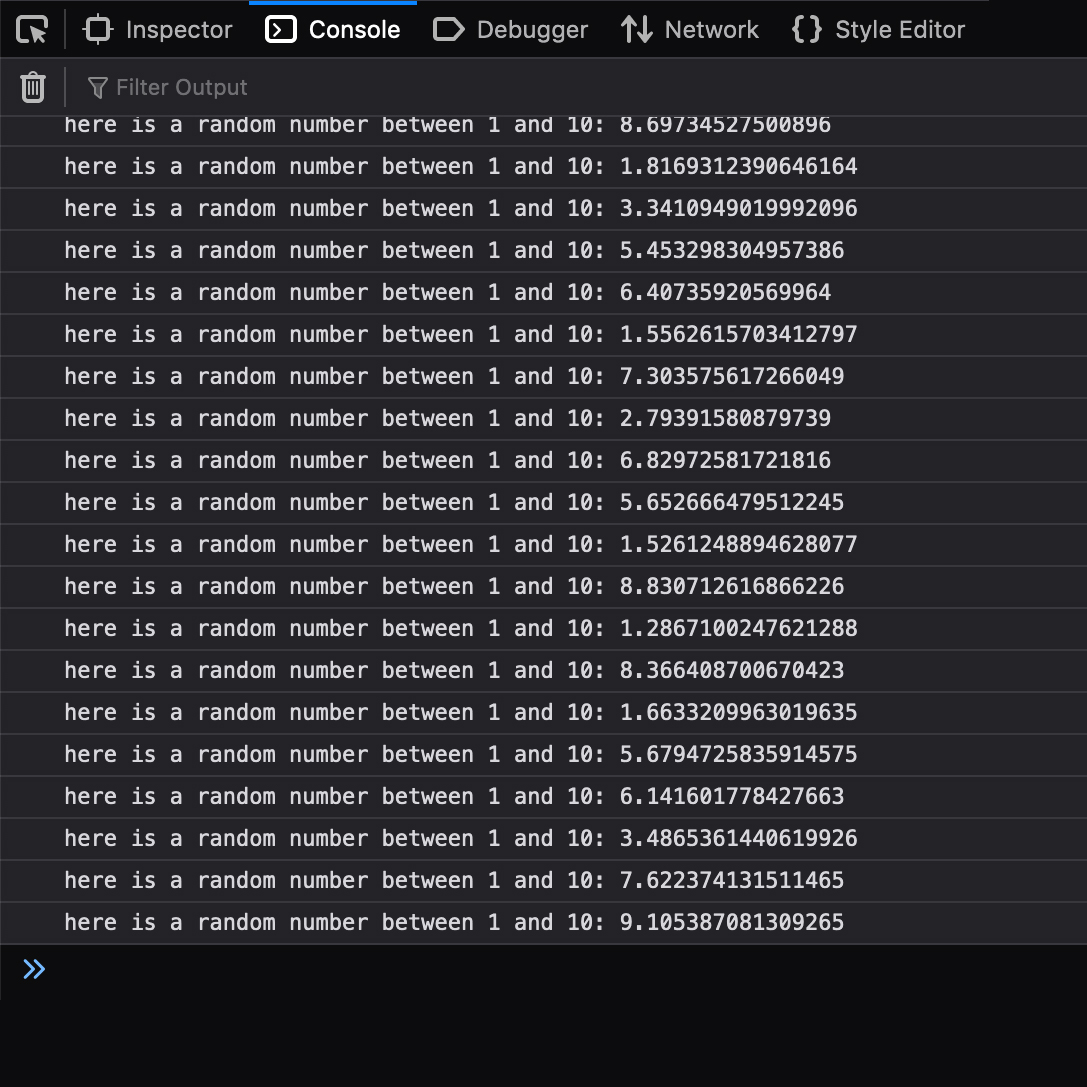The width and height of the screenshot is (1087, 1087).
Task: Switch to the Console tab
Action: pos(333,30)
